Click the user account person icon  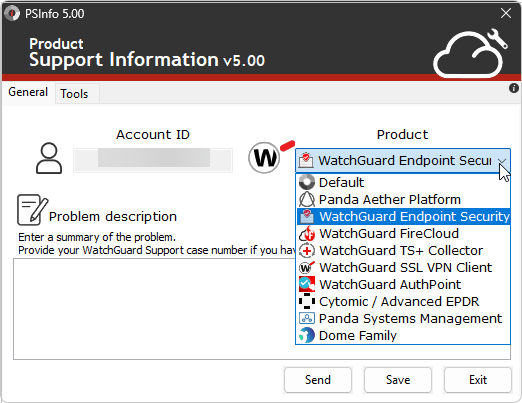coord(49,158)
